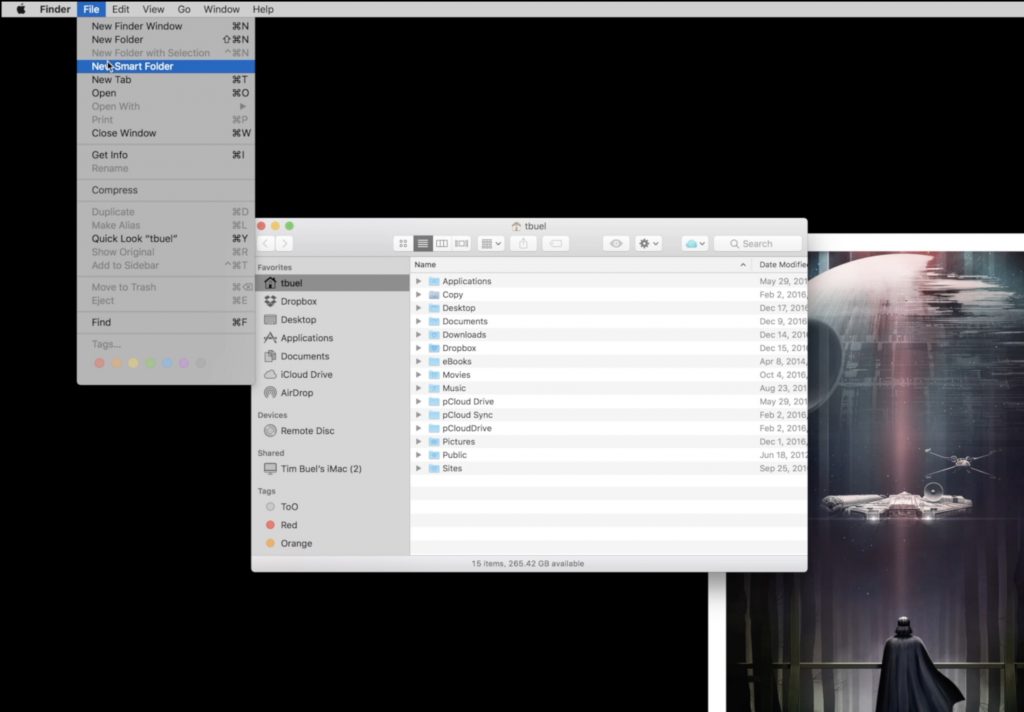Screen dimensions: 1024x712
Task: Click the red tag dot in File menu
Action: tap(99, 363)
